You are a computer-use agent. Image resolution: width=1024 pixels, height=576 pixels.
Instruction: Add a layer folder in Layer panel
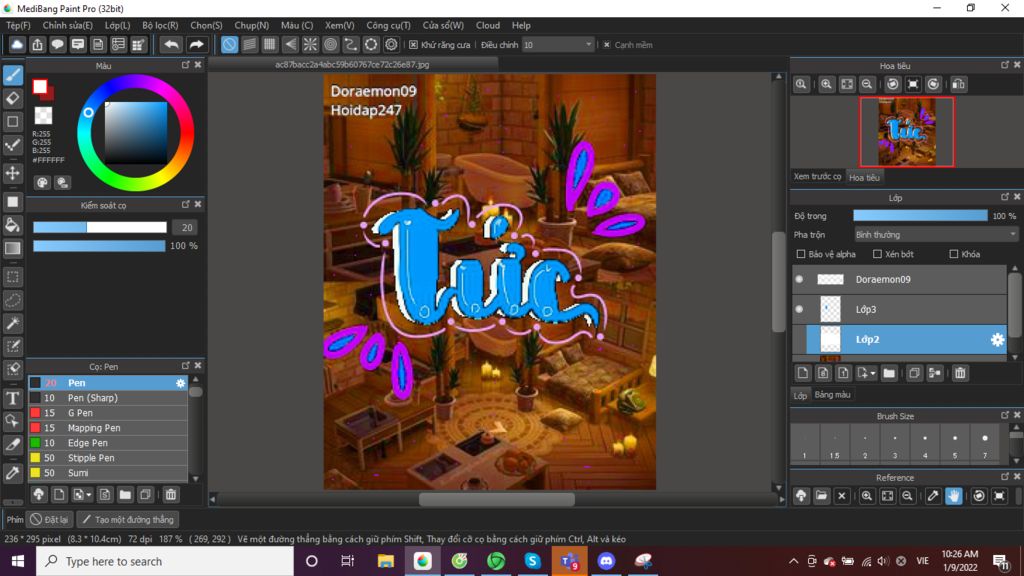tap(889, 373)
